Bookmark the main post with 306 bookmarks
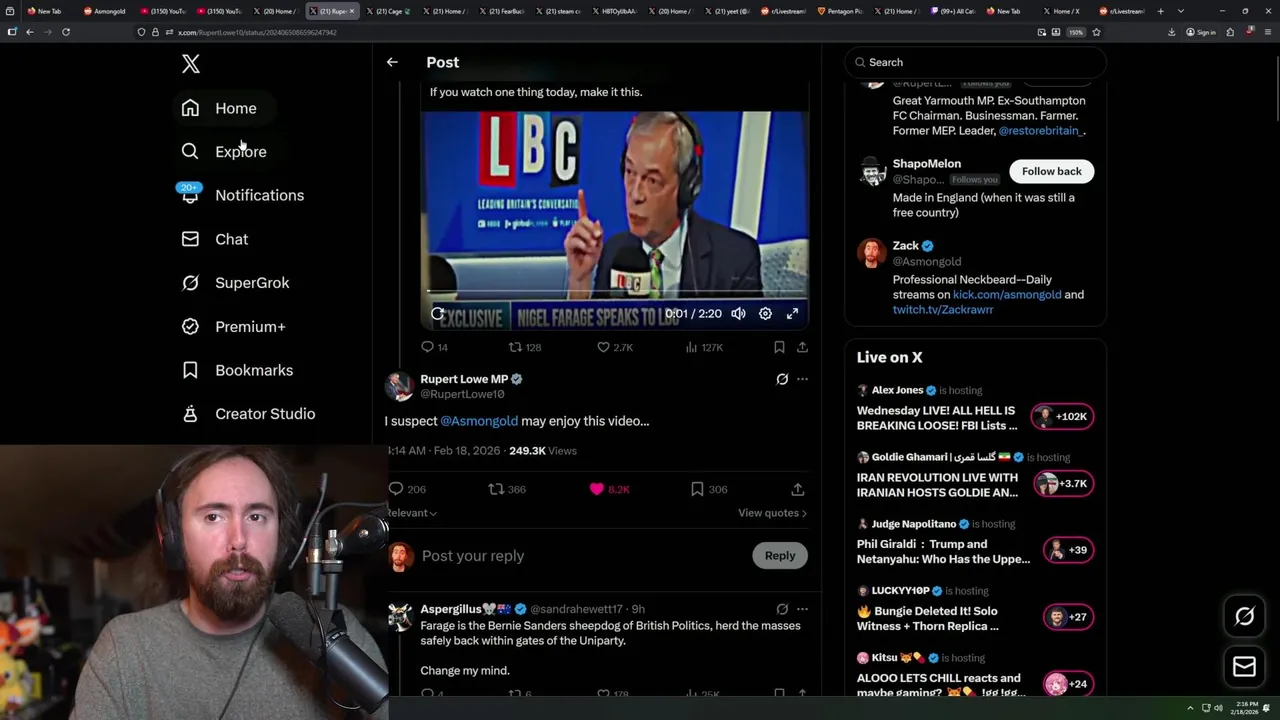 (x=697, y=489)
